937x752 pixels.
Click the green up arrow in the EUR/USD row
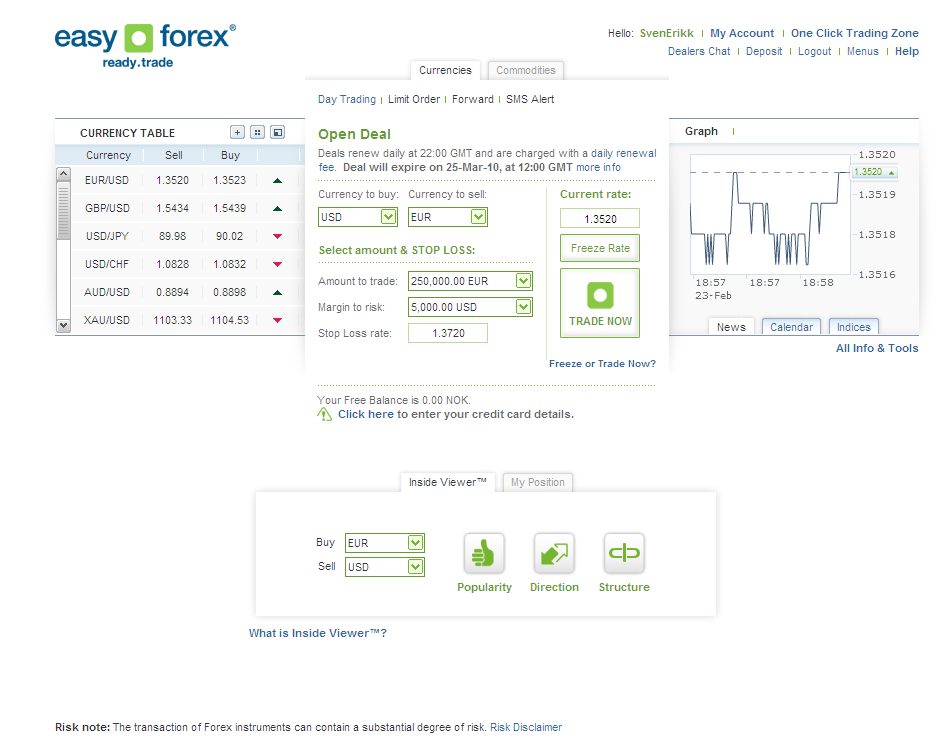tap(277, 181)
